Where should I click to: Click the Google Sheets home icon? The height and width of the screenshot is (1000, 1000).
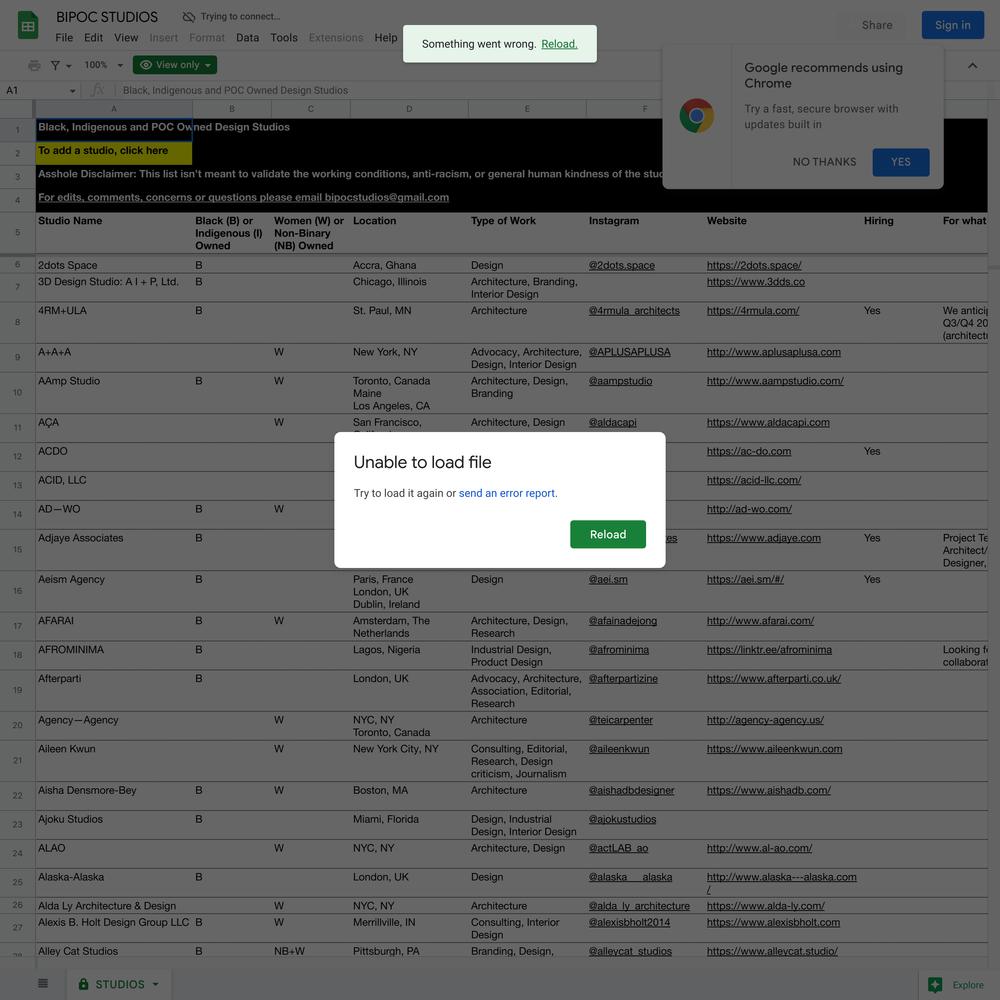(27, 26)
